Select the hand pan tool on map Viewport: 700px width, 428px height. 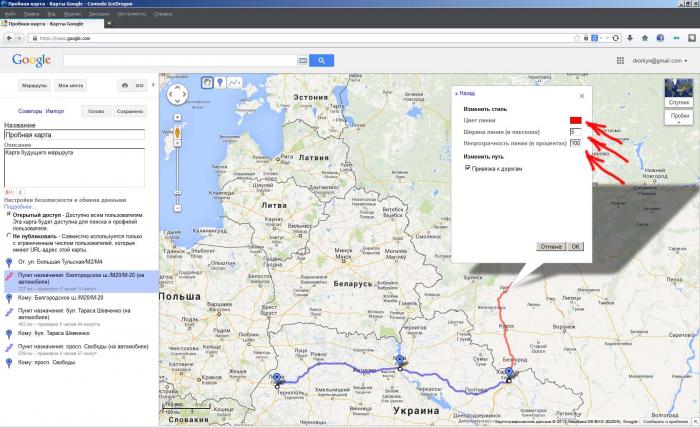click(x=205, y=83)
